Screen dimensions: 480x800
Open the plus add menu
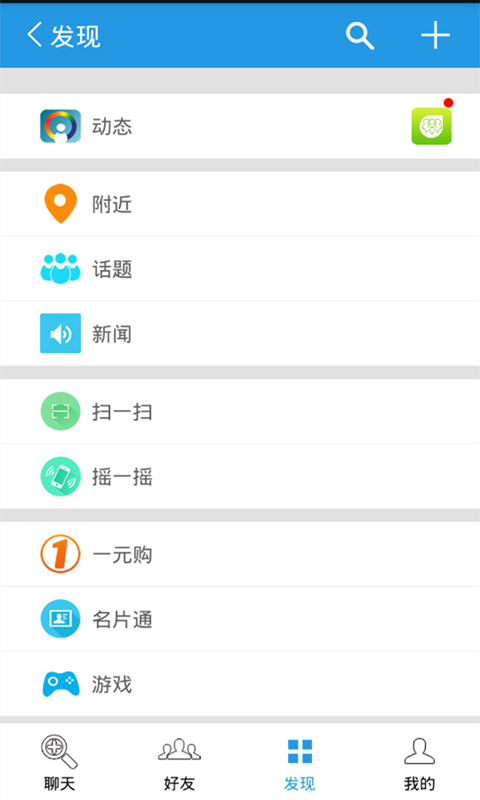click(x=435, y=36)
